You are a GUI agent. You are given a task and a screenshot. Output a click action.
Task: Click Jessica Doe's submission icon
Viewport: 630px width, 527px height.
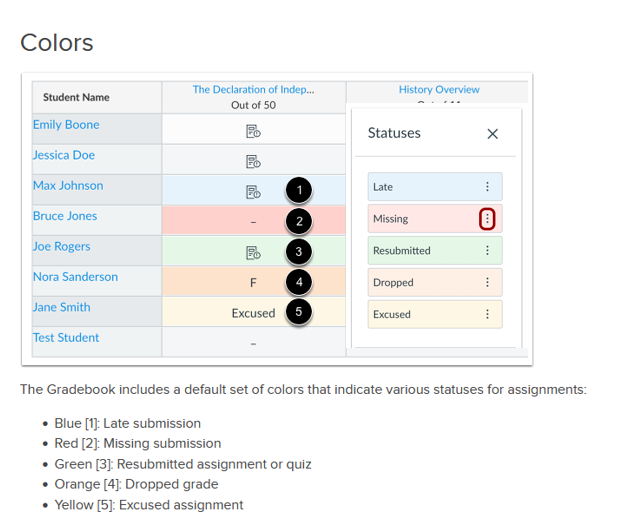(x=253, y=161)
